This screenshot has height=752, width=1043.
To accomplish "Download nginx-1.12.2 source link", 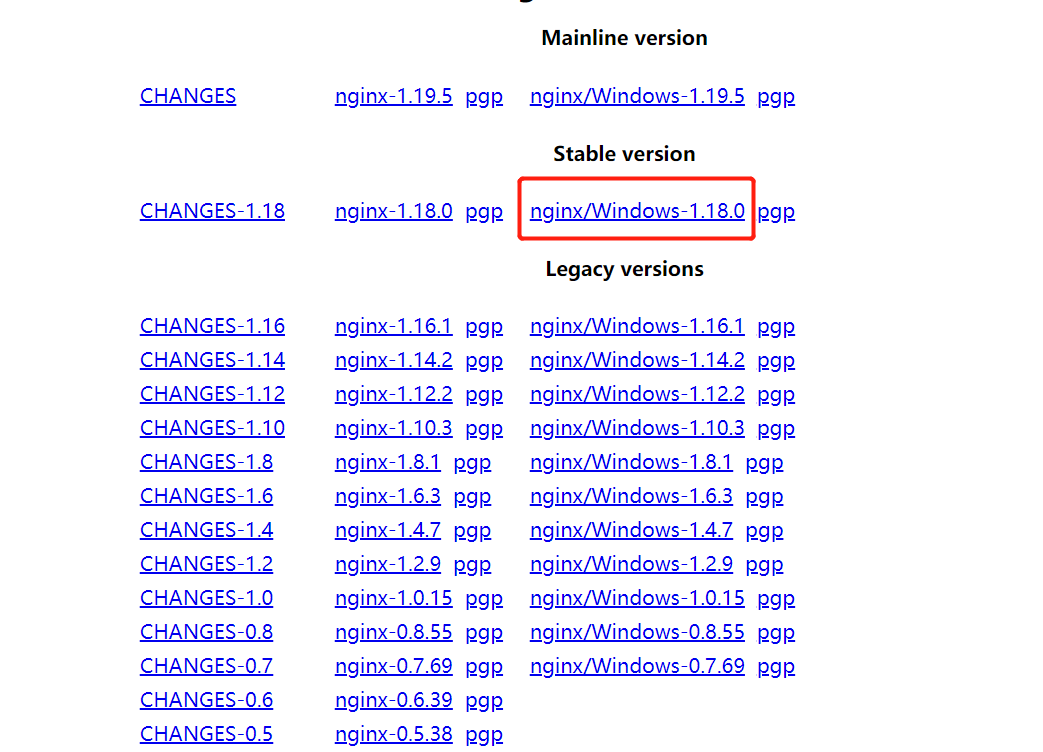I will click(394, 394).
